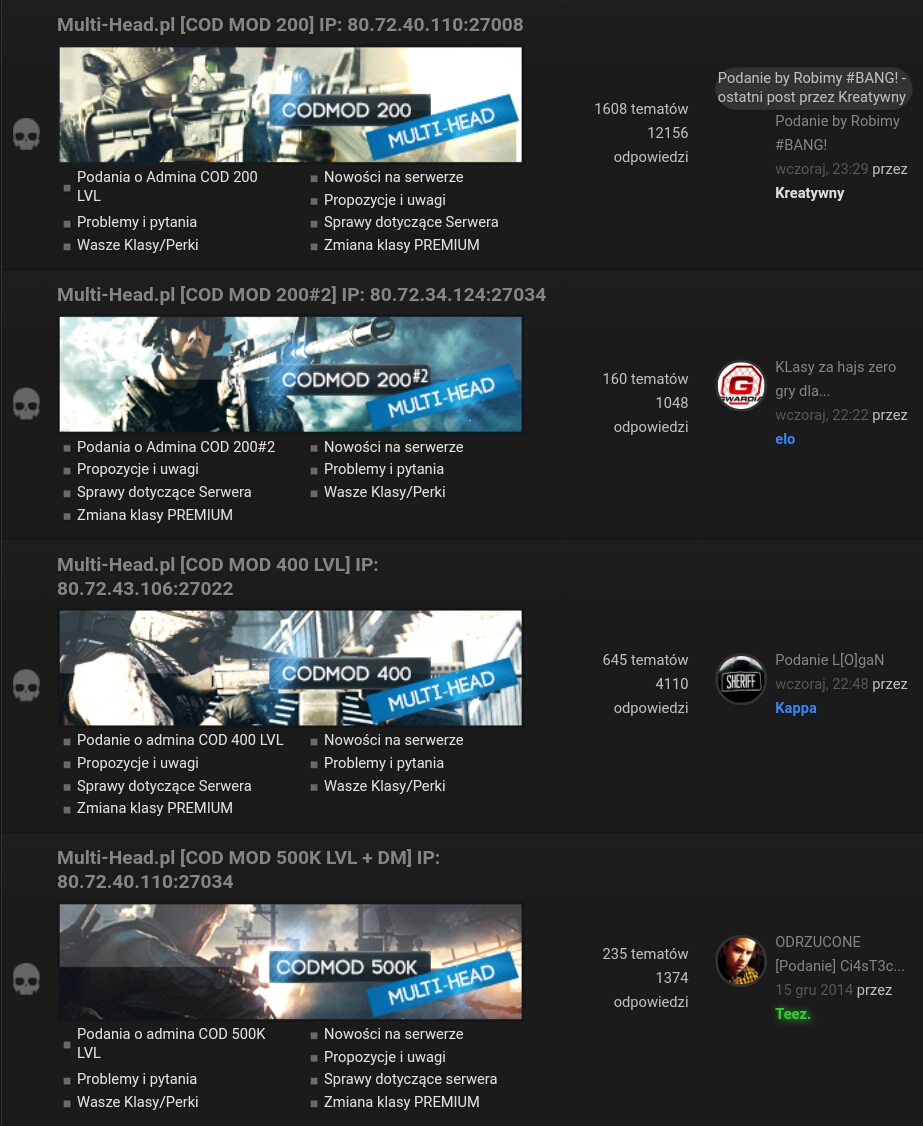Open last post 'KLasy za hajs zero gry dla...'
The image size is (923, 1126).
835,379
